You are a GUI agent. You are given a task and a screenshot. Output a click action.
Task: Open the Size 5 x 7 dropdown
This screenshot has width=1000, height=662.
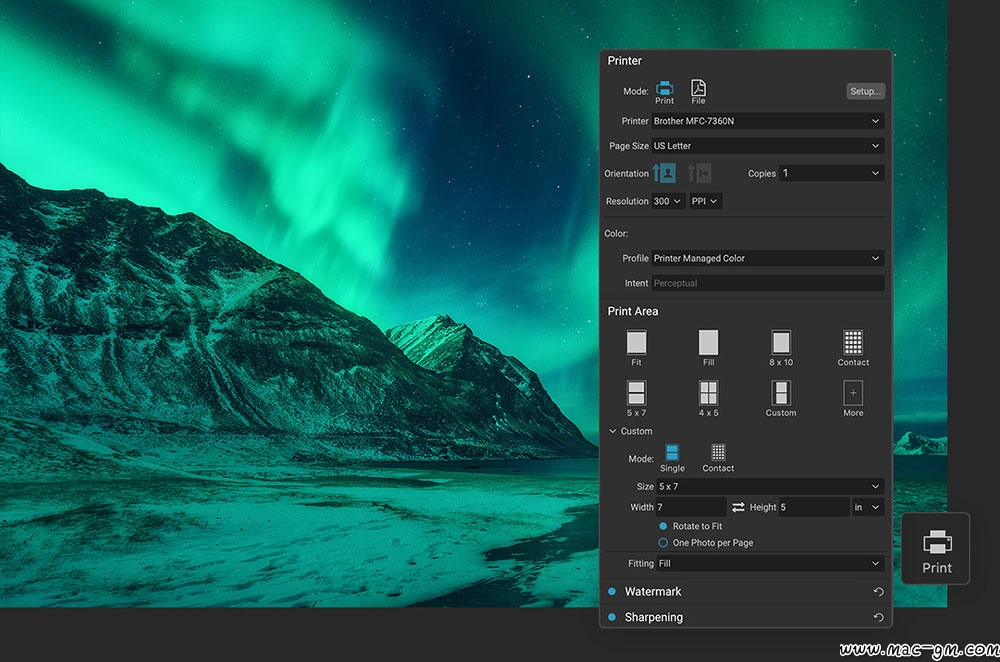point(770,486)
